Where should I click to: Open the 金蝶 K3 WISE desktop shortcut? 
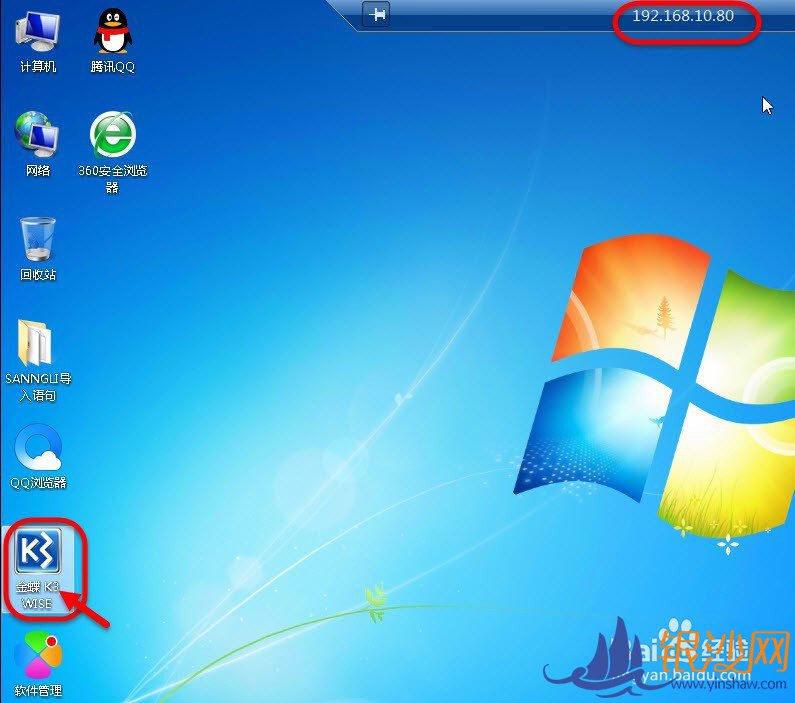point(38,551)
